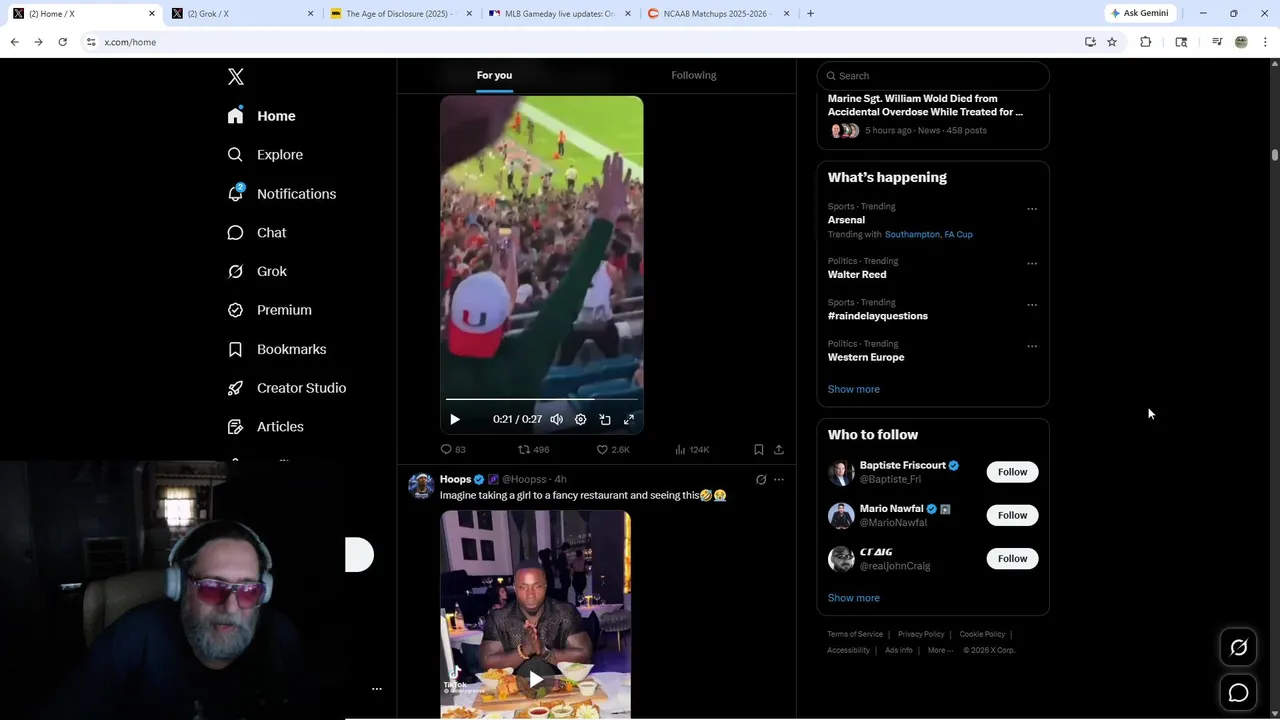Image resolution: width=1280 pixels, height=720 pixels.
Task: Bookmark this page with the star icon
Action: click(x=1112, y=42)
